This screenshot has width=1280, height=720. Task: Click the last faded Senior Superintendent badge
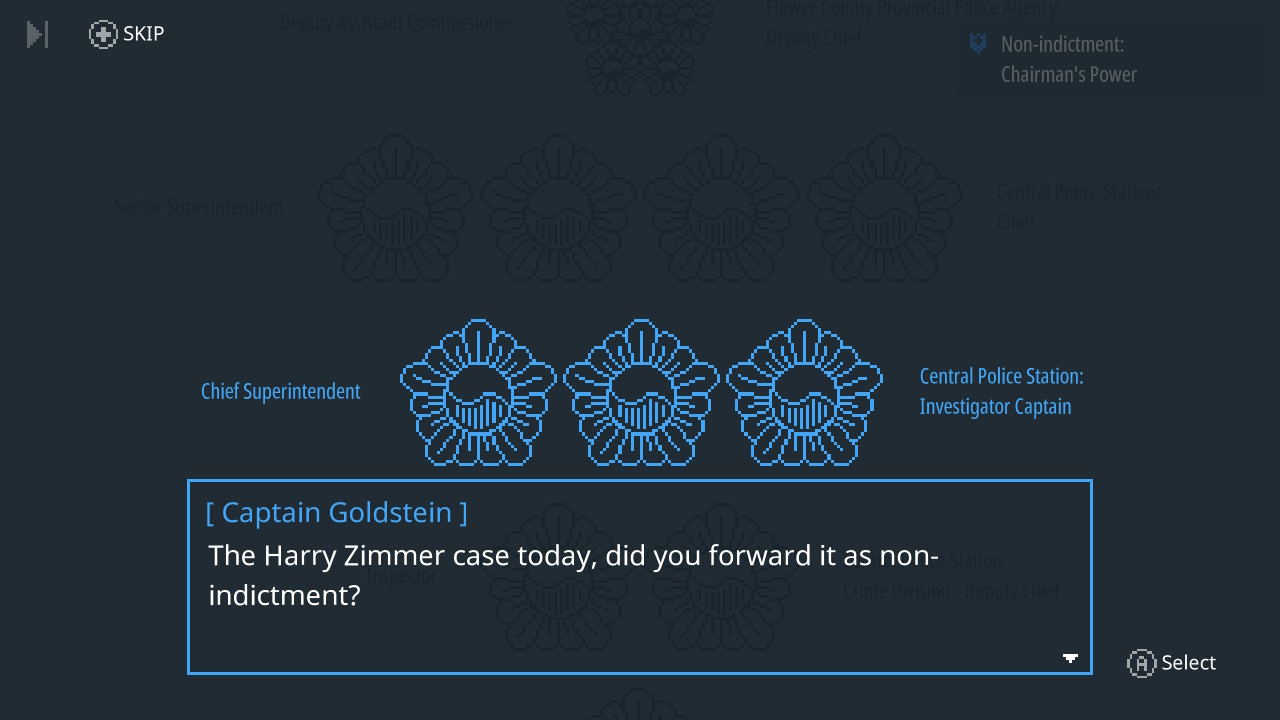(885, 208)
